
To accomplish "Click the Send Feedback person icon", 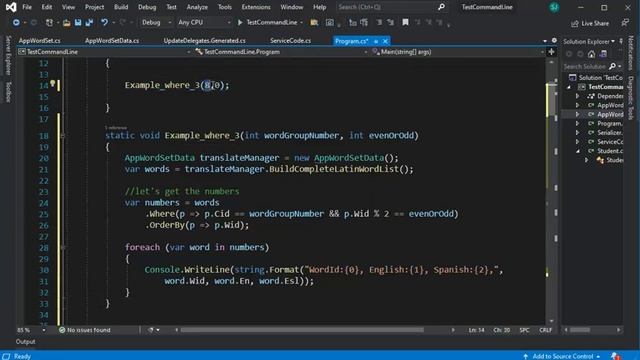I will point(625,23).
